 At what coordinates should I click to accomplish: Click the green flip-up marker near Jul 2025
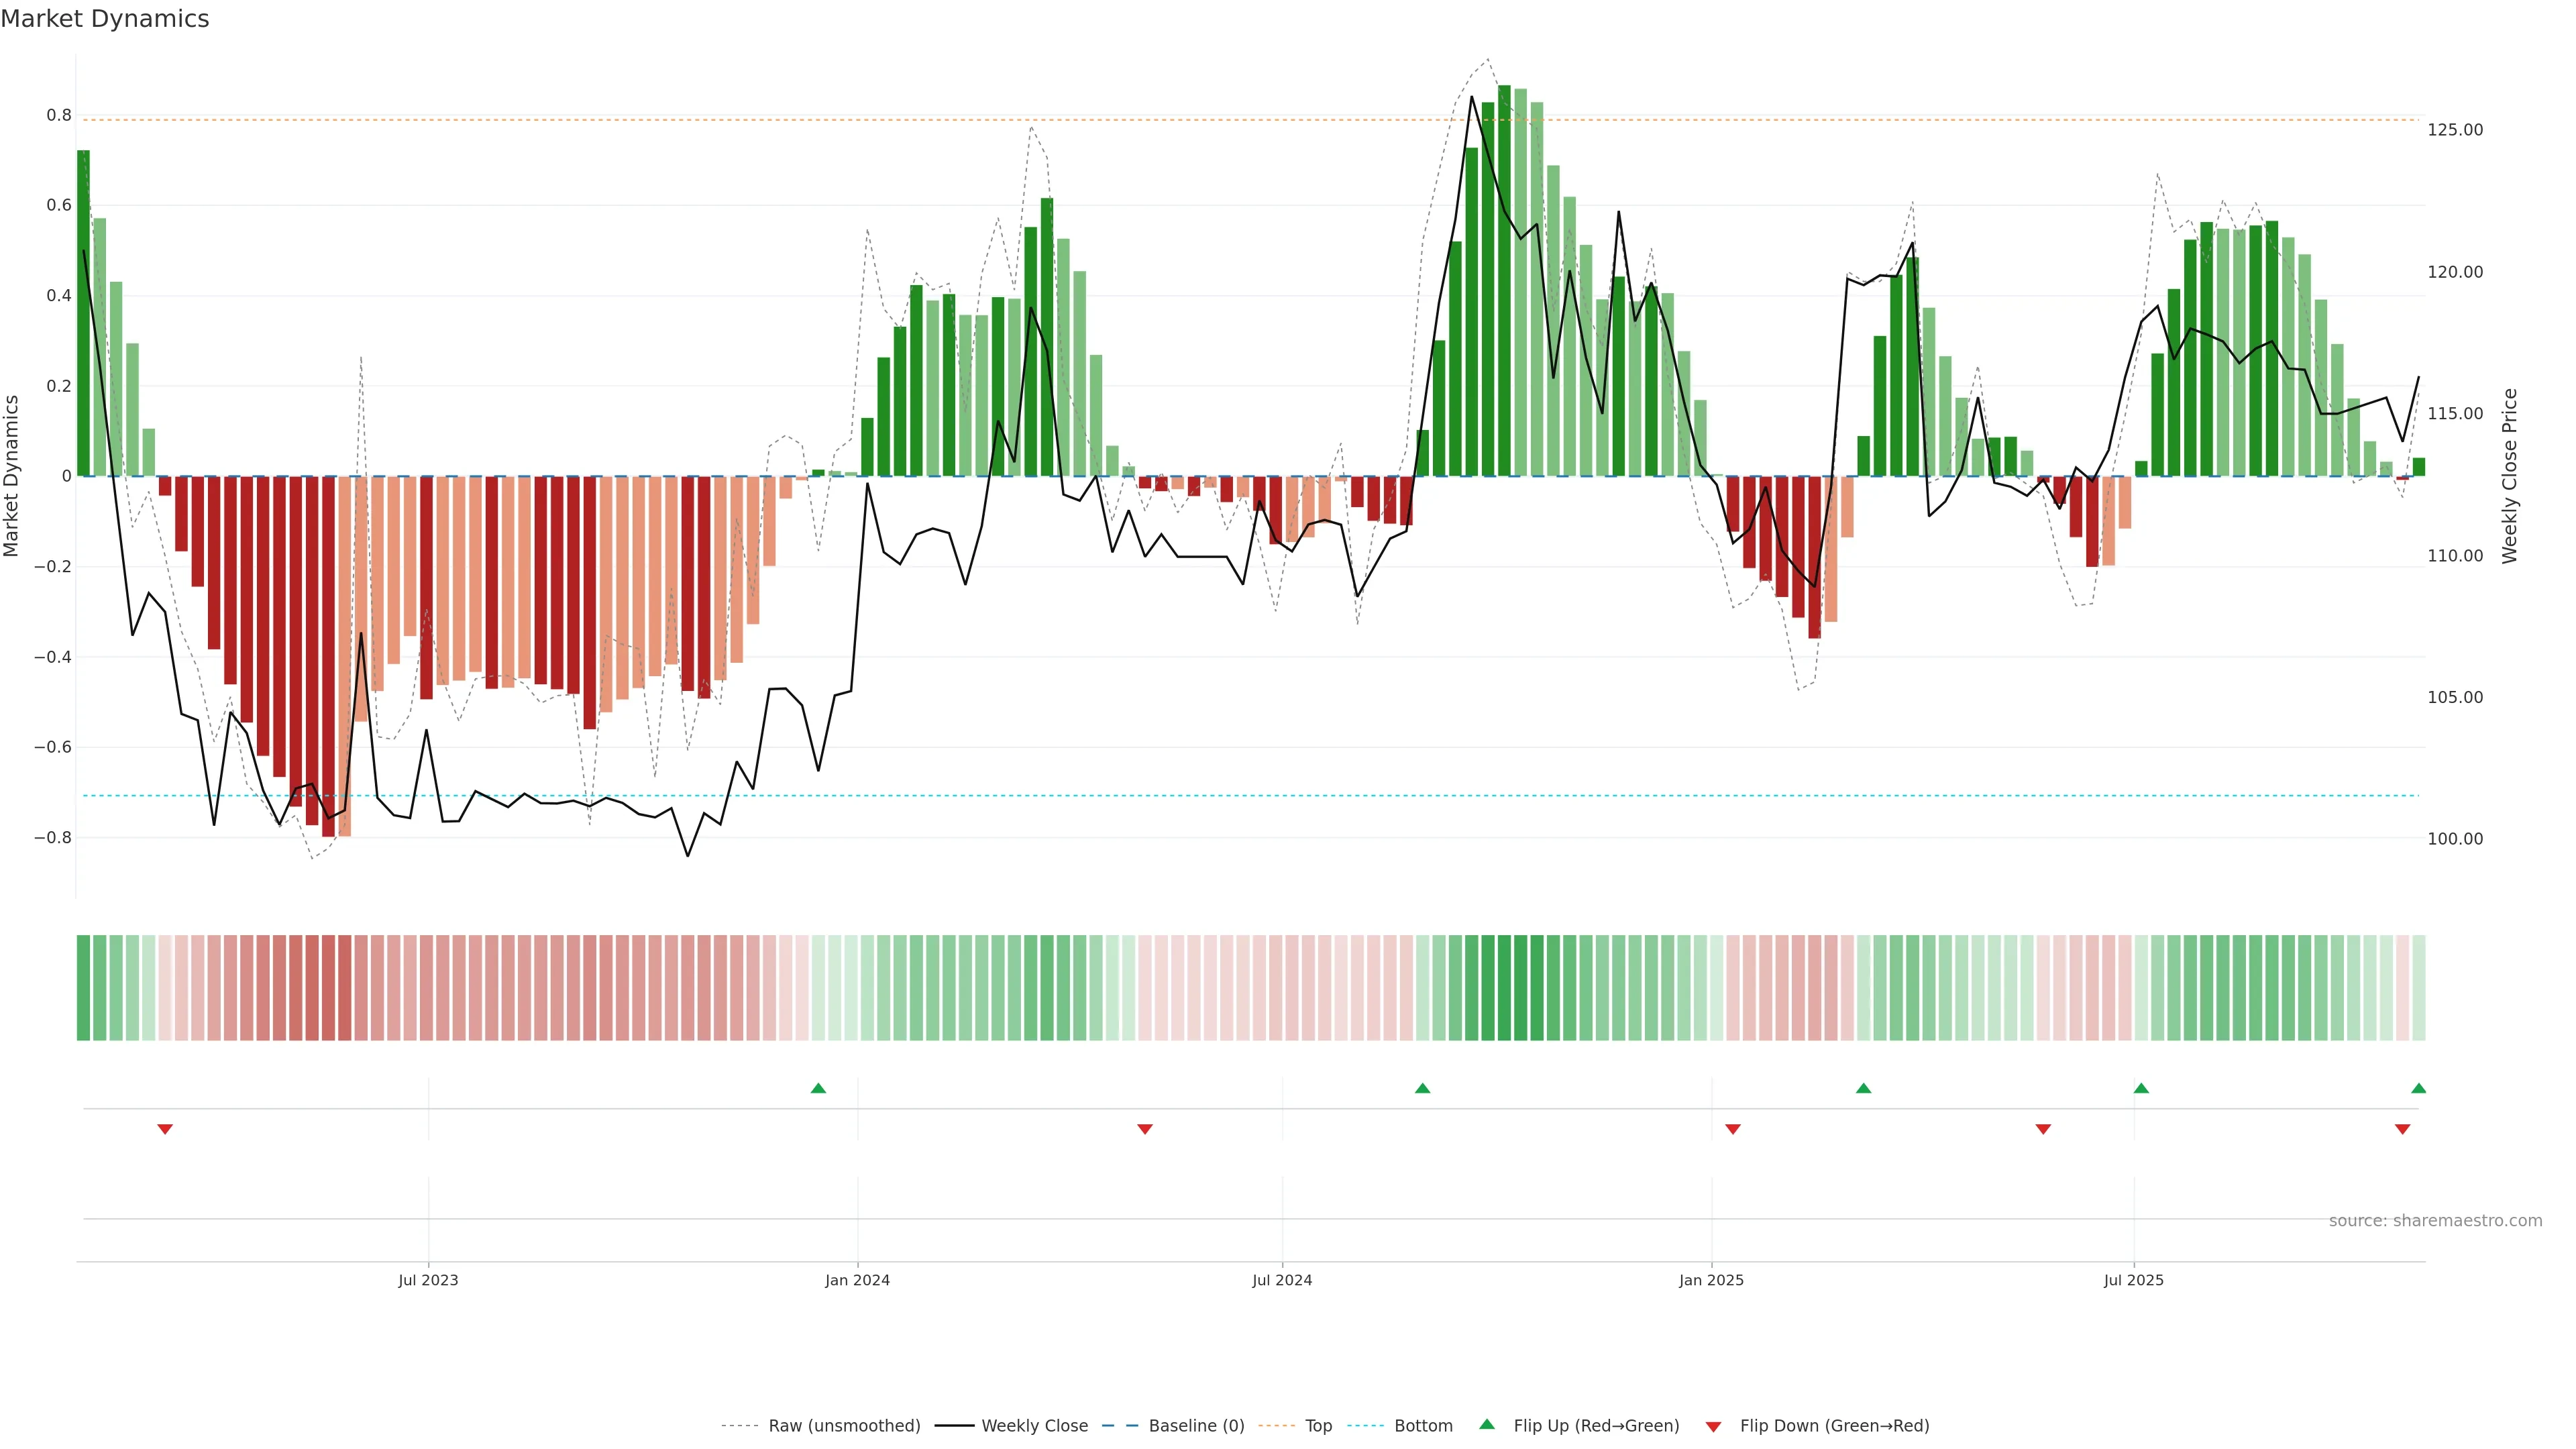point(2141,1088)
